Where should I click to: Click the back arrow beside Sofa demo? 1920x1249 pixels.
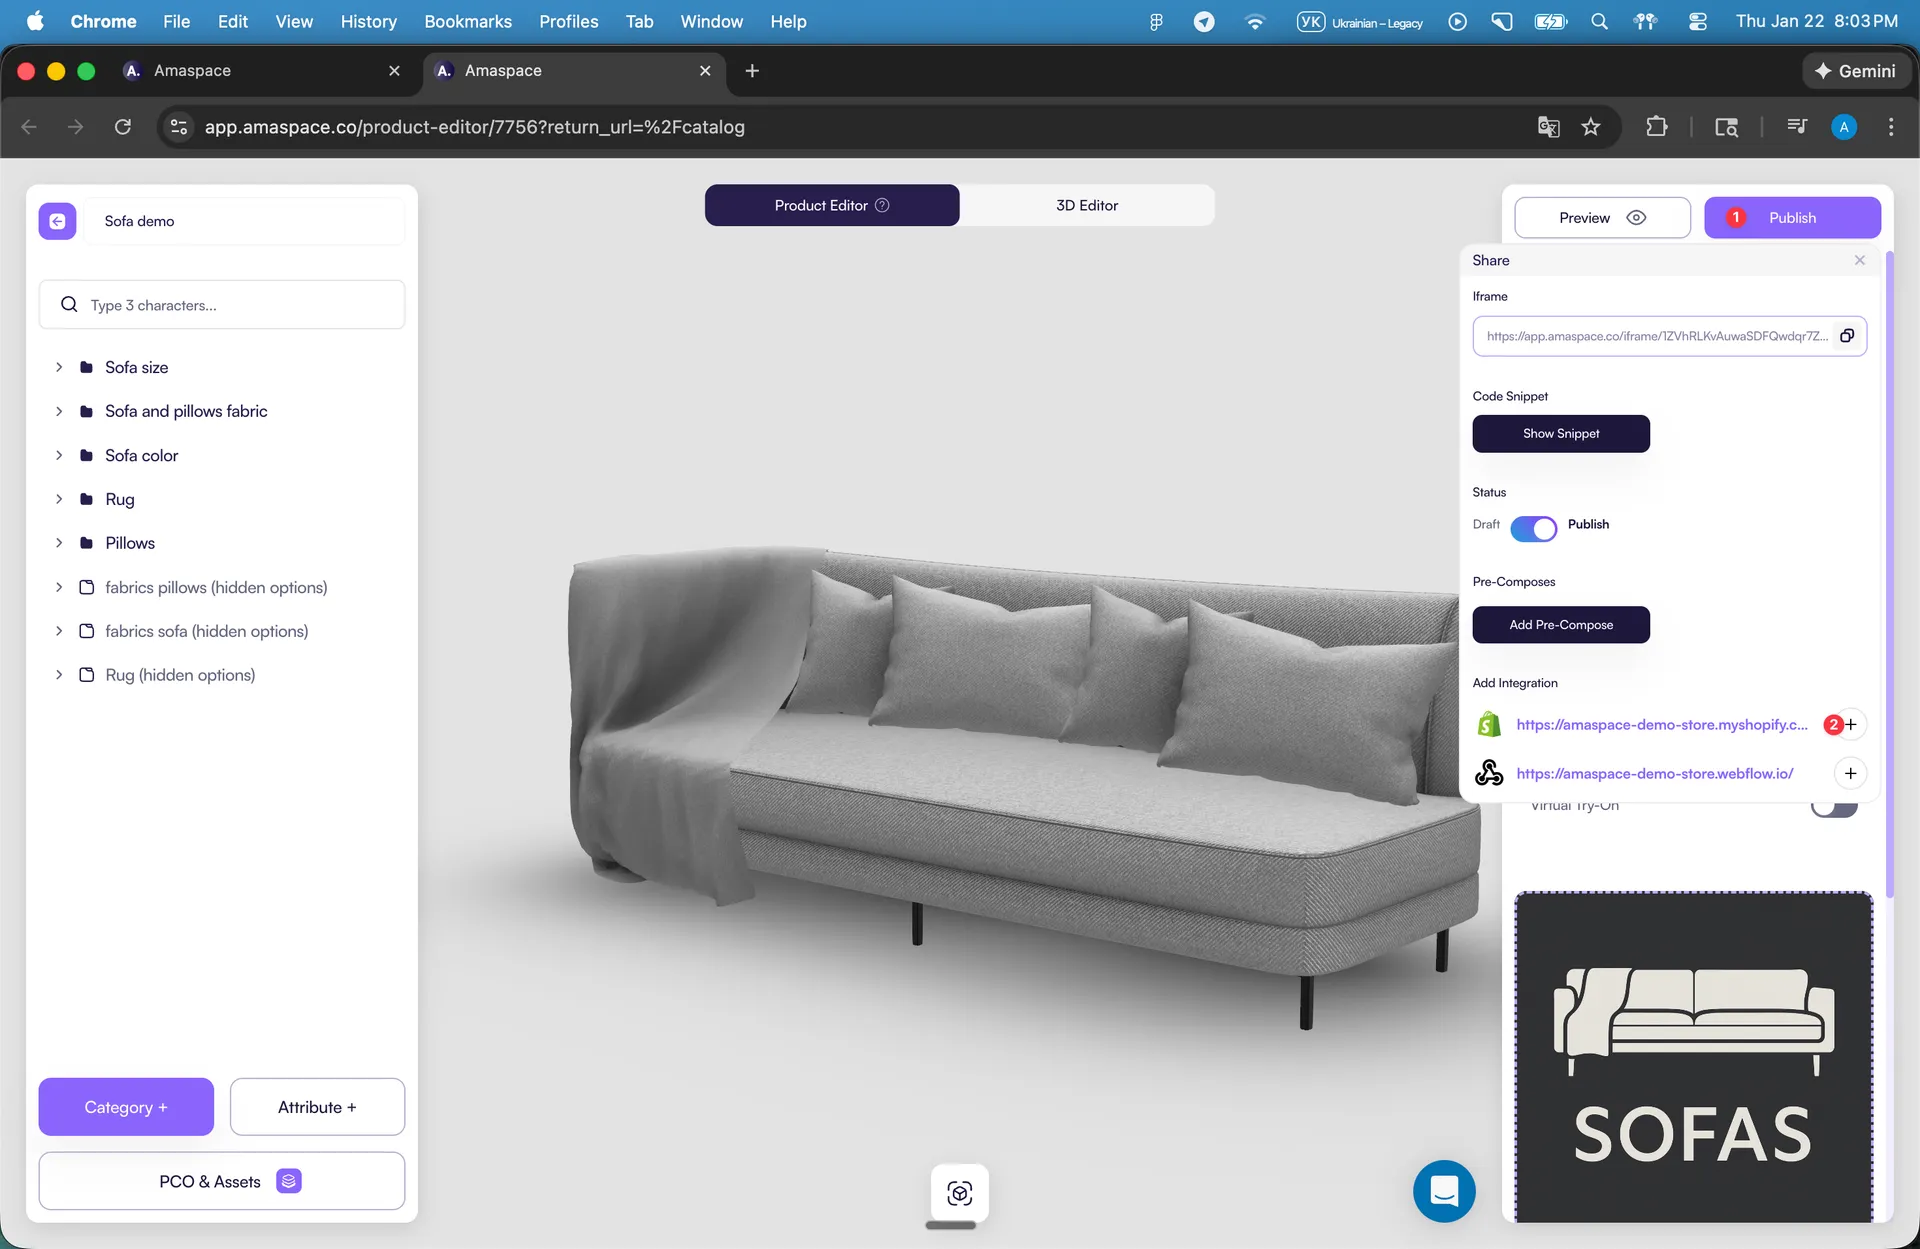[x=57, y=220]
